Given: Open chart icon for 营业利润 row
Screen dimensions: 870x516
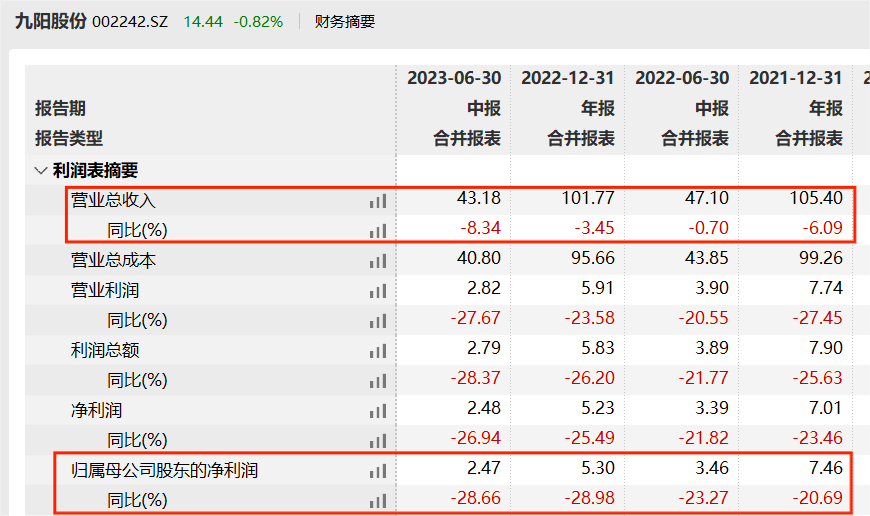Looking at the screenshot, I should click(x=378, y=291).
